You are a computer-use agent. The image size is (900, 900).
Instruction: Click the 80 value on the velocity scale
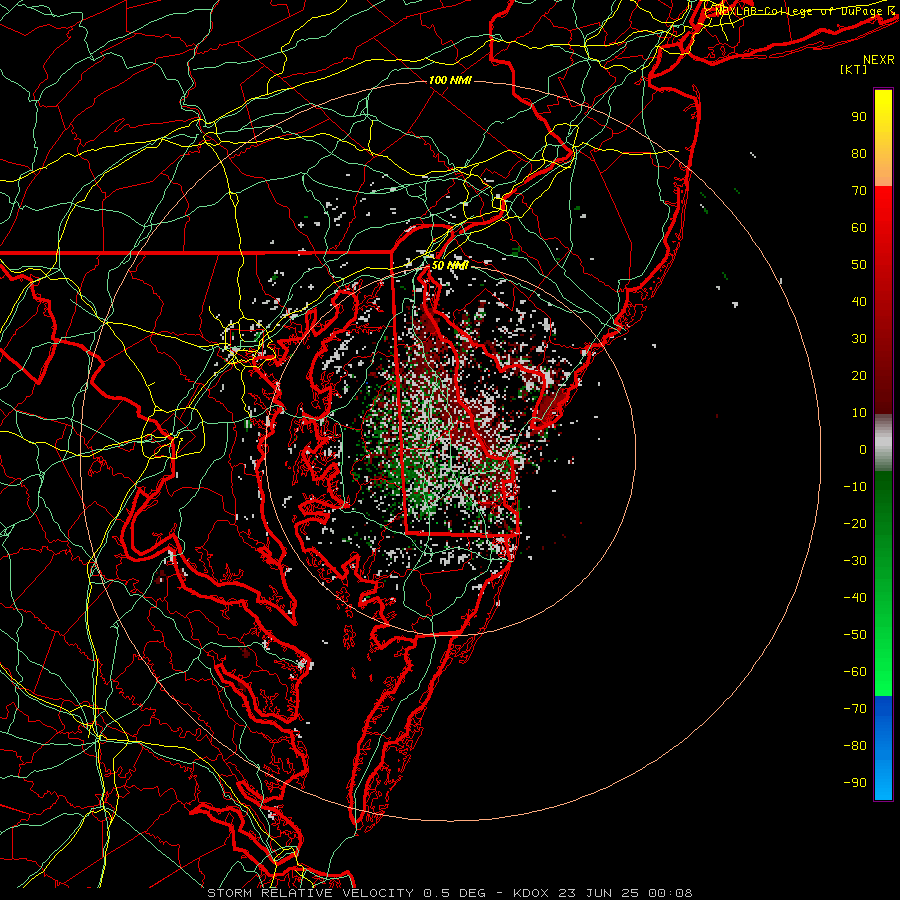pos(859,154)
